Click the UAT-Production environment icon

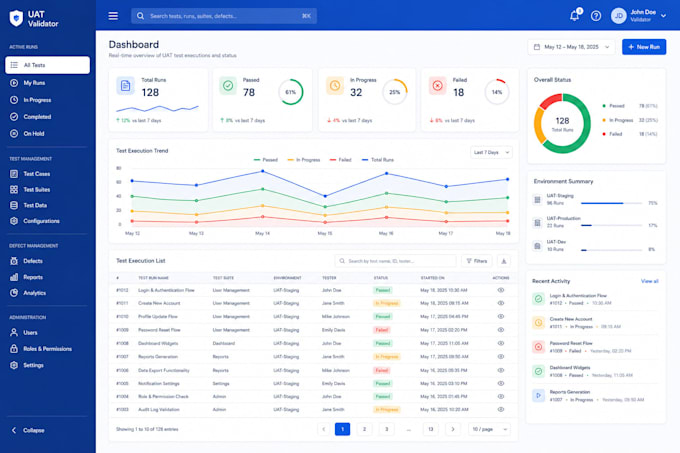pos(537,222)
